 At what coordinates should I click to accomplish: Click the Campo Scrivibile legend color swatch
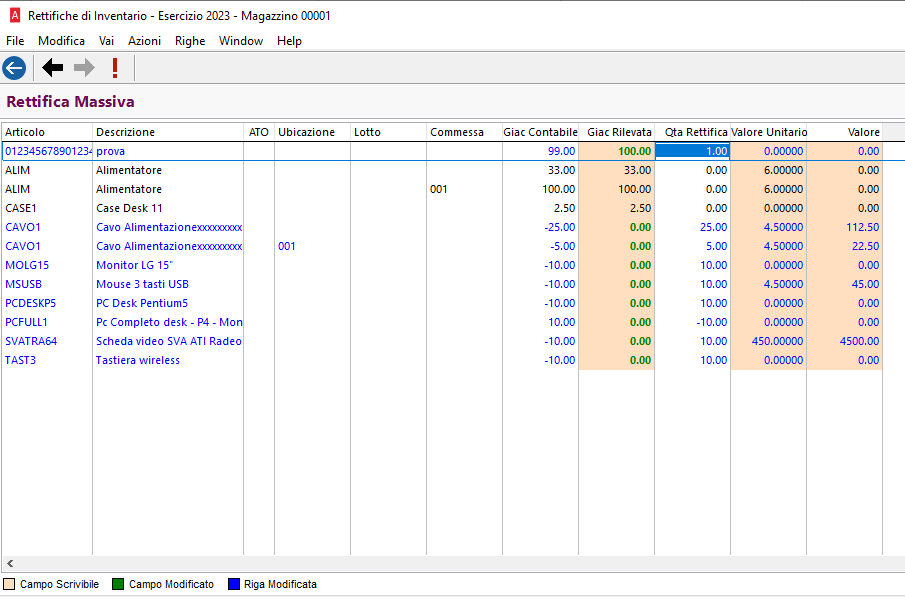click(9, 584)
